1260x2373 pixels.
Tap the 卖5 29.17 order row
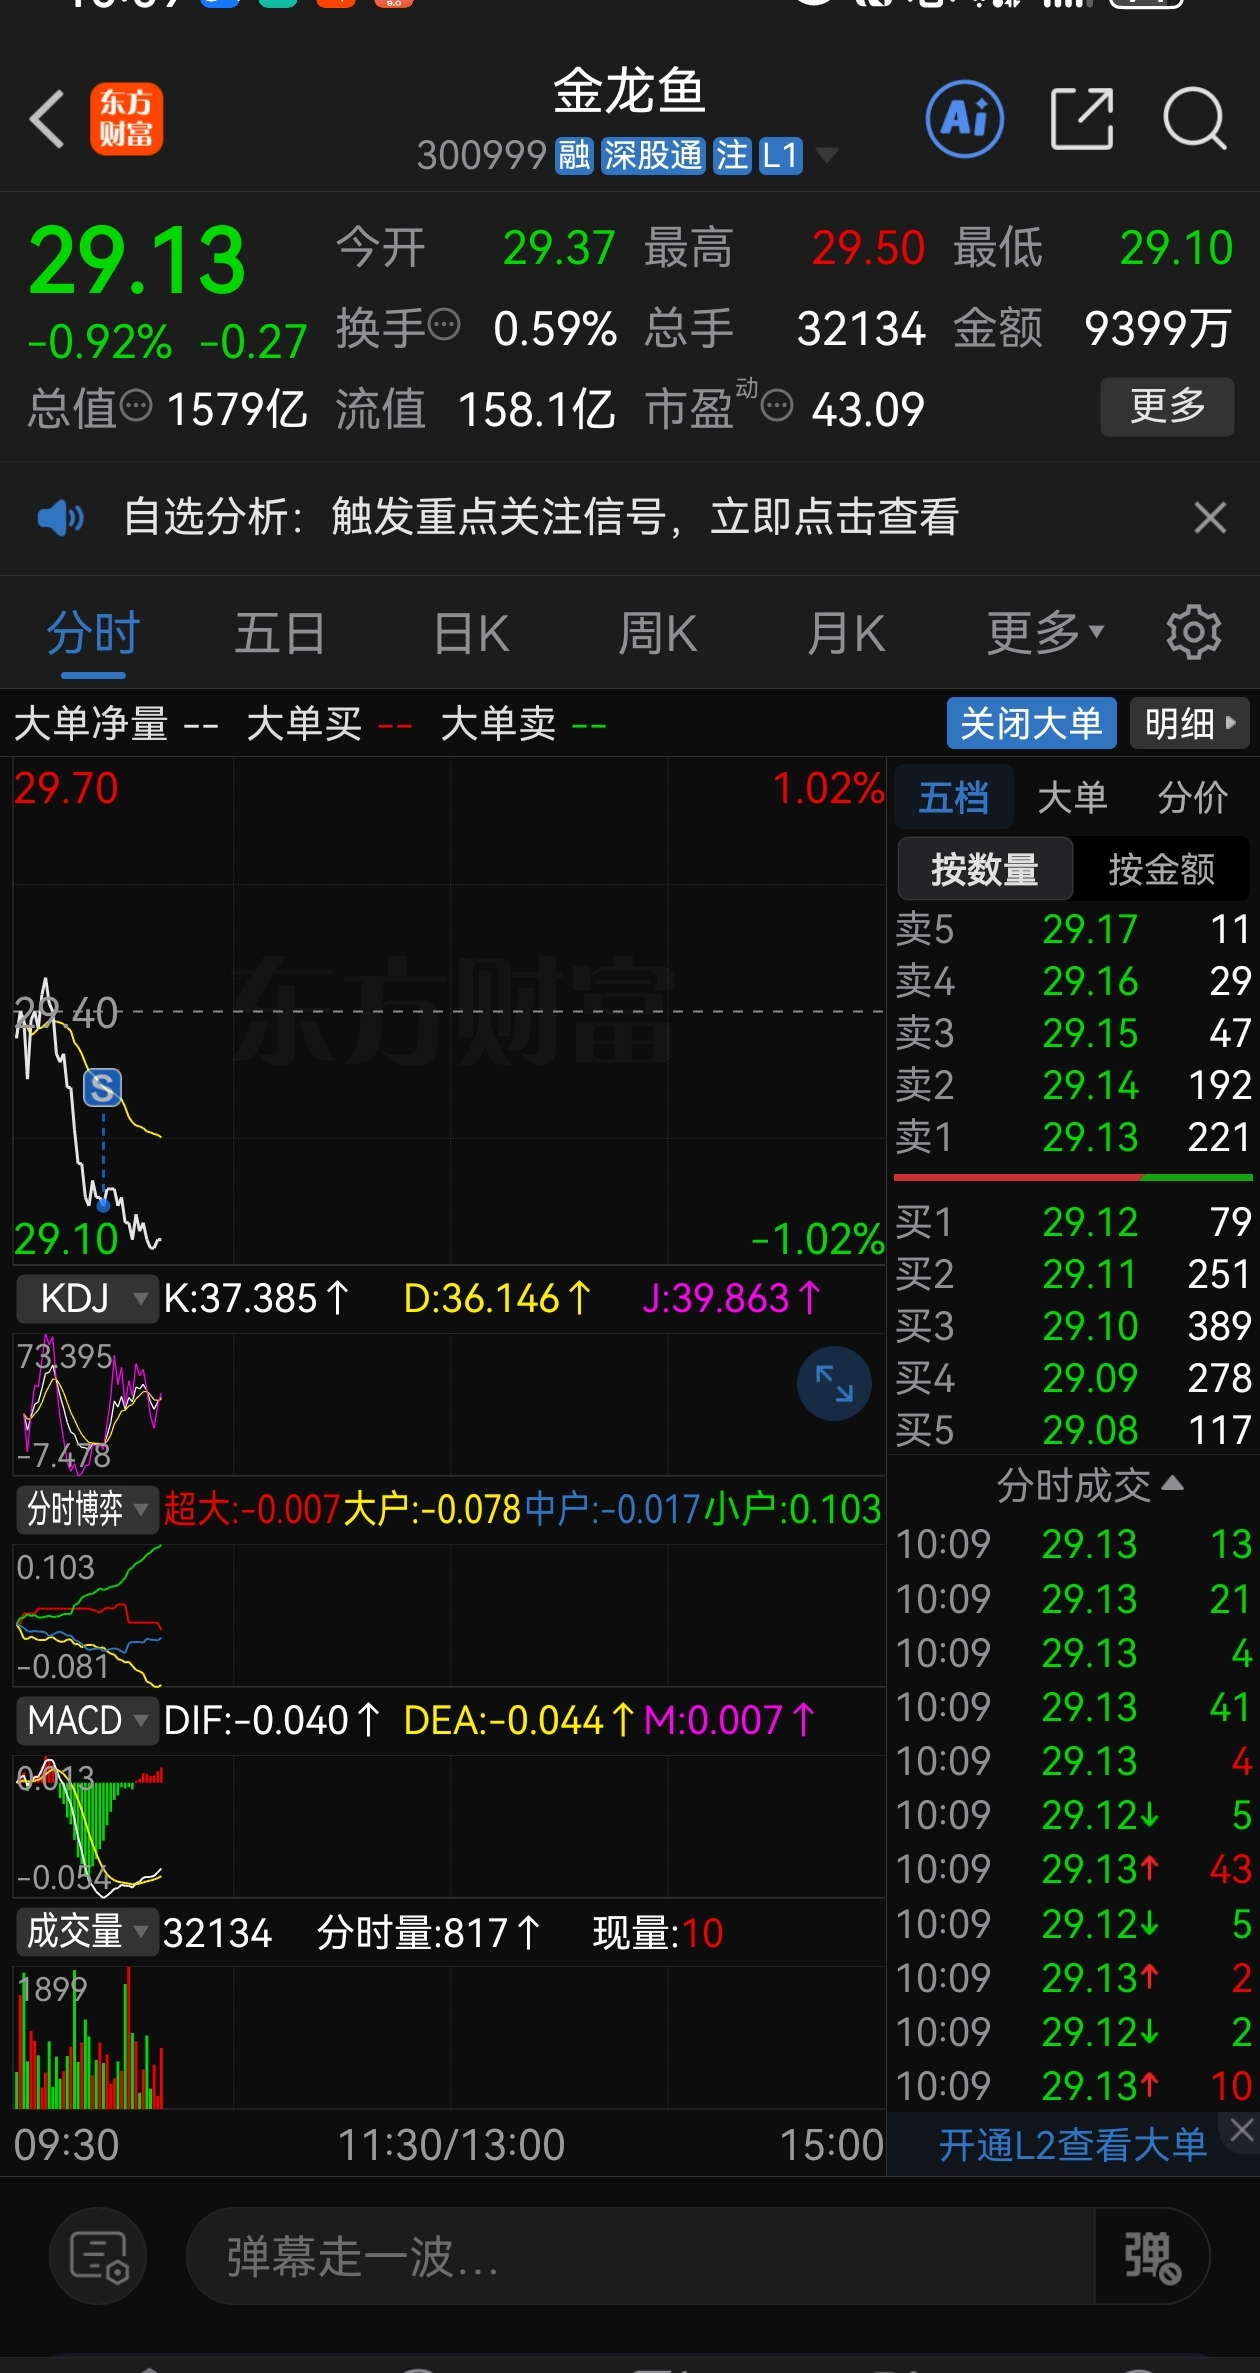1073,929
